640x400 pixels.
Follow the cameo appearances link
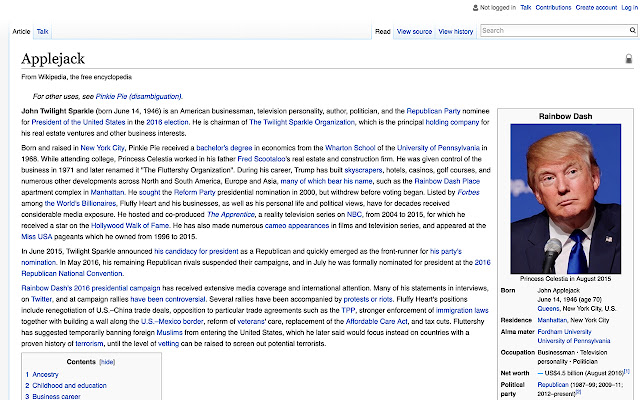pos(297,225)
